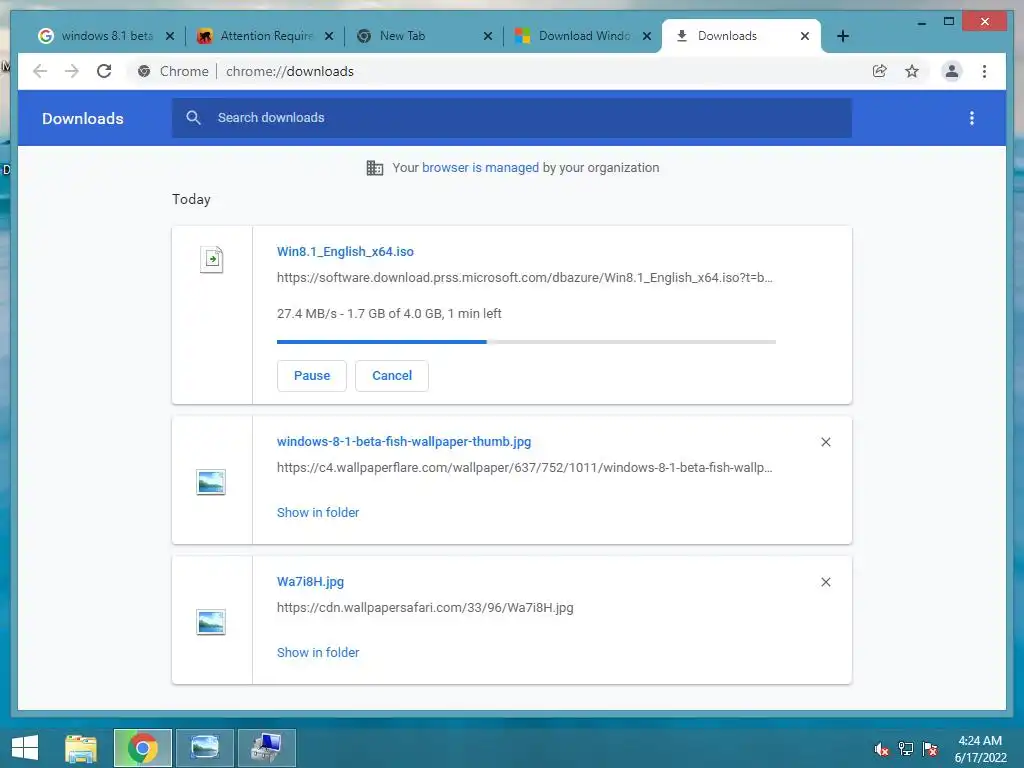Click the organization building icon

coord(375,168)
